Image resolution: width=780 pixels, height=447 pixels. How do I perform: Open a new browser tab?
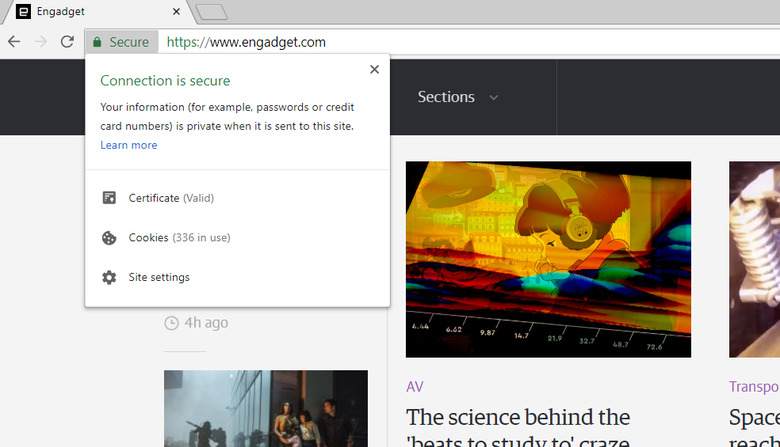(x=211, y=12)
